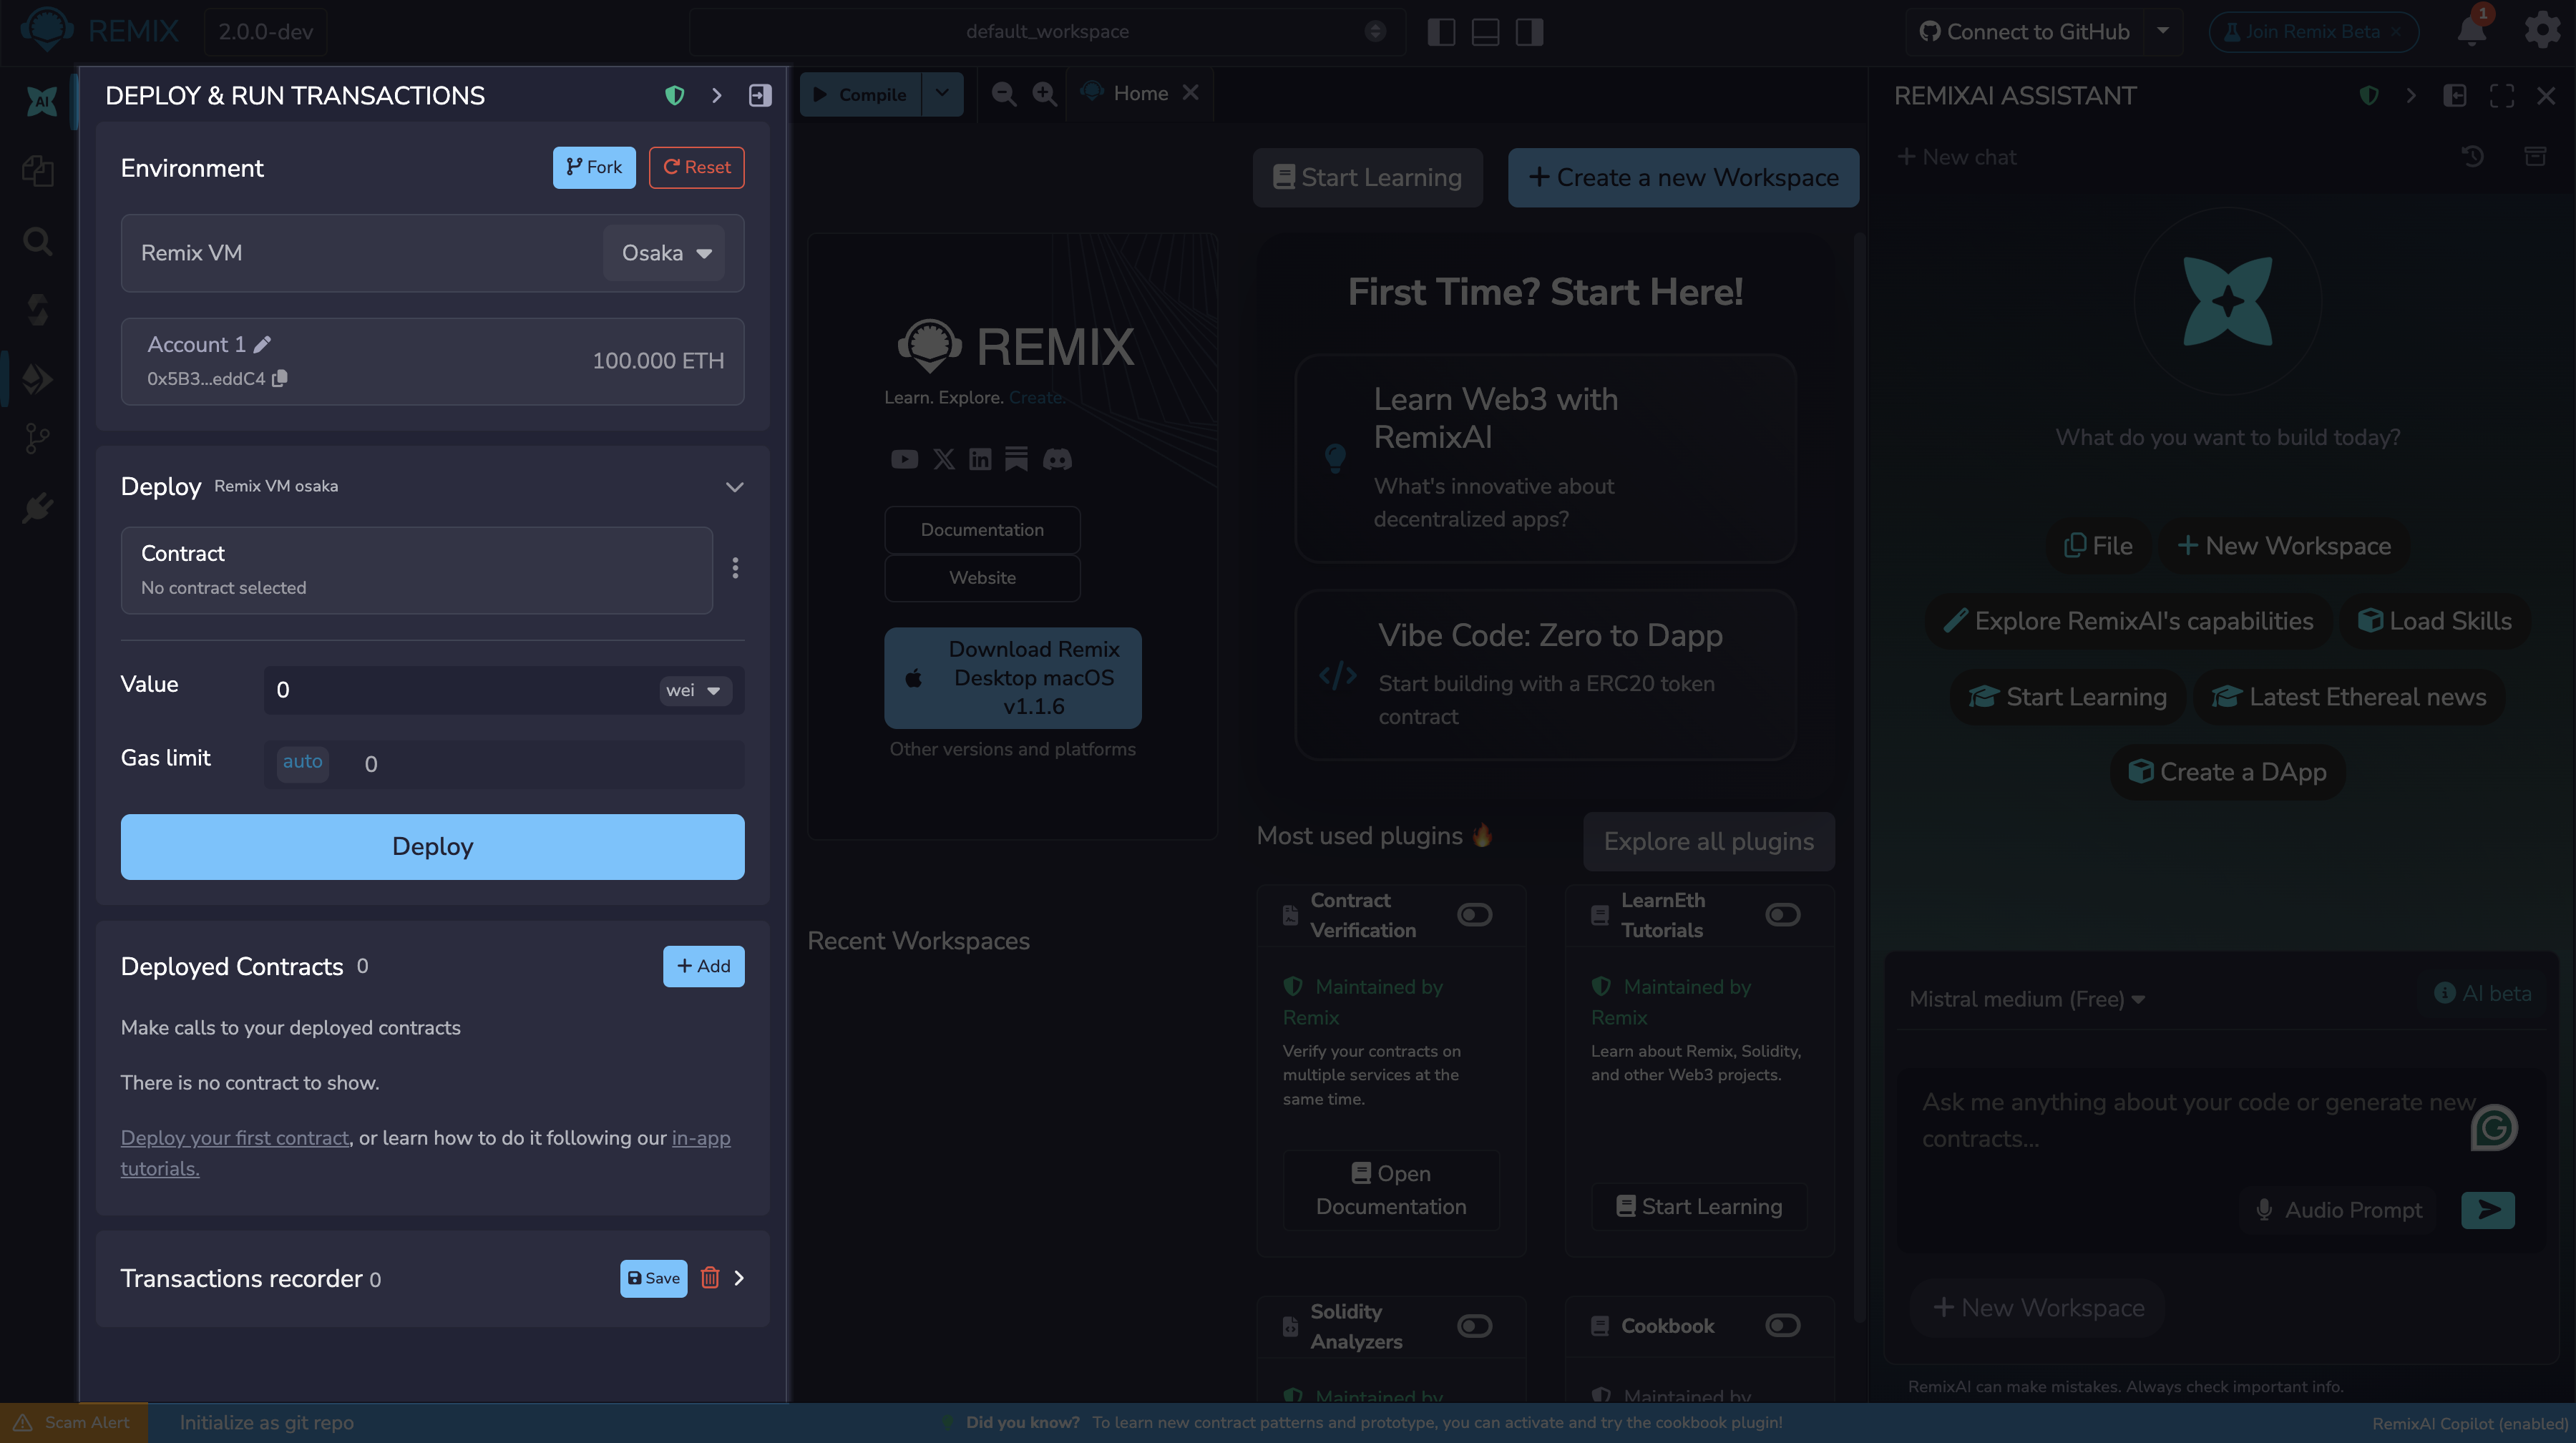Click the settings gear icon
This screenshot has width=2576, height=1443.
click(x=2542, y=31)
